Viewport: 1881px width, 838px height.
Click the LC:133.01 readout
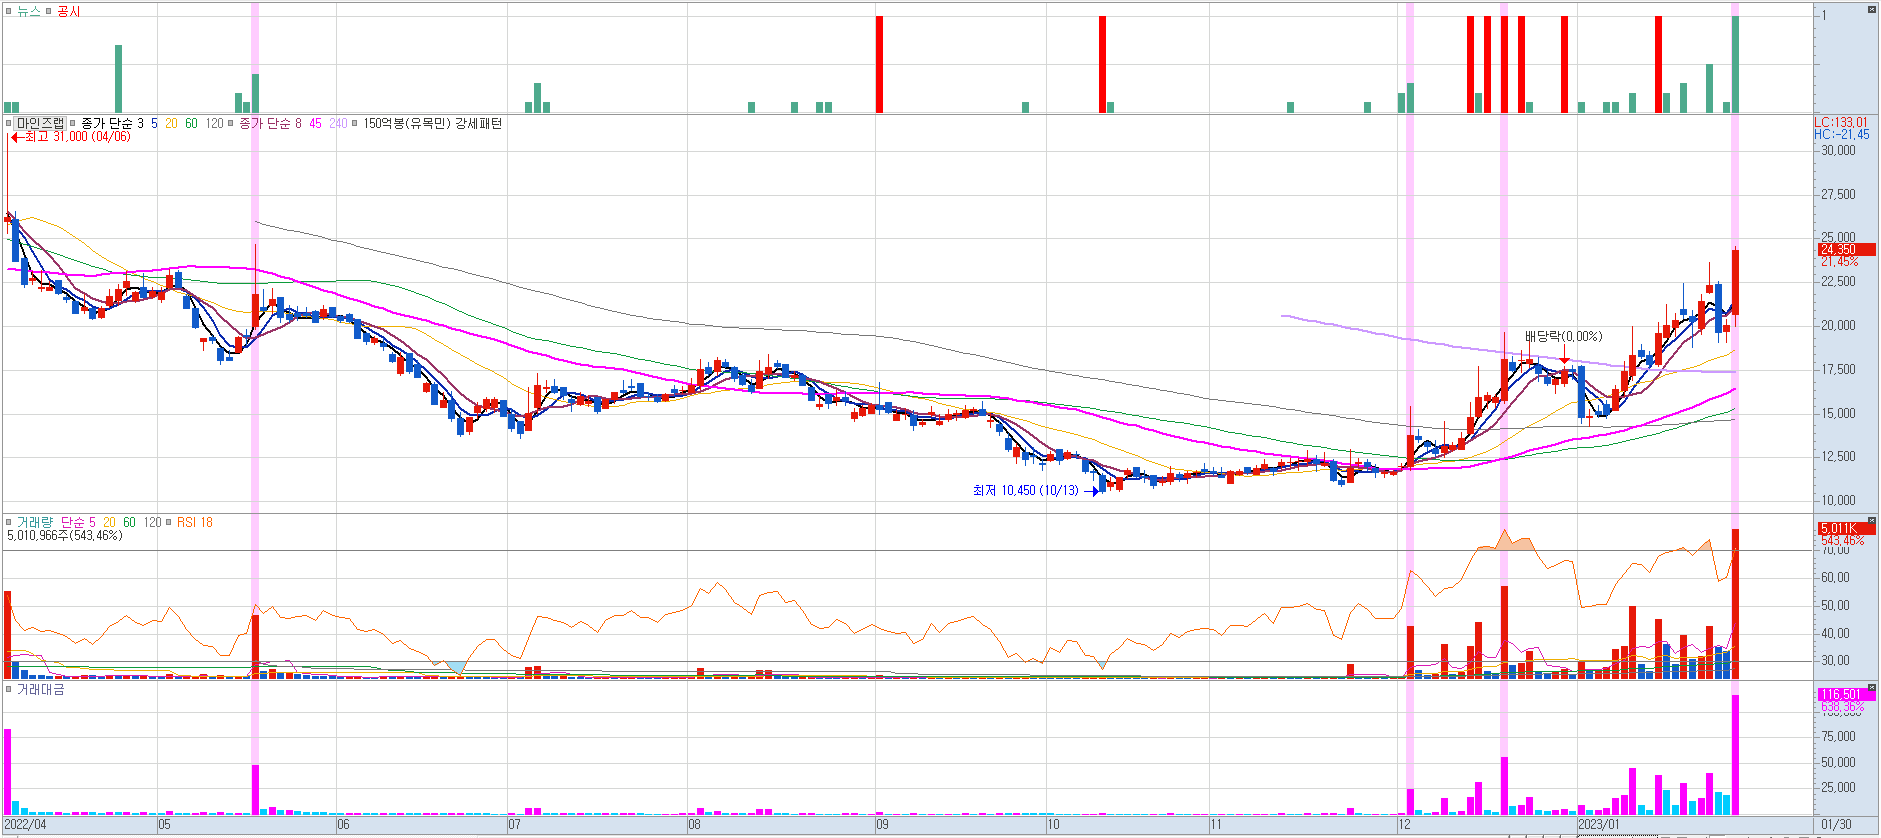point(1842,123)
